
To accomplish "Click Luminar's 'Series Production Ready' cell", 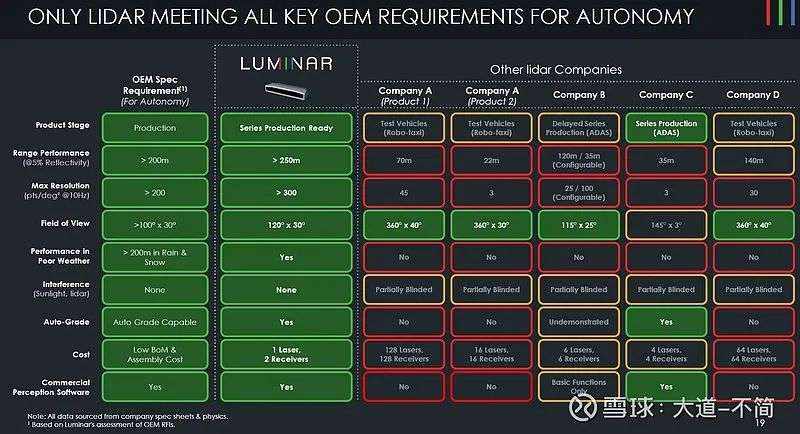I will (286, 127).
